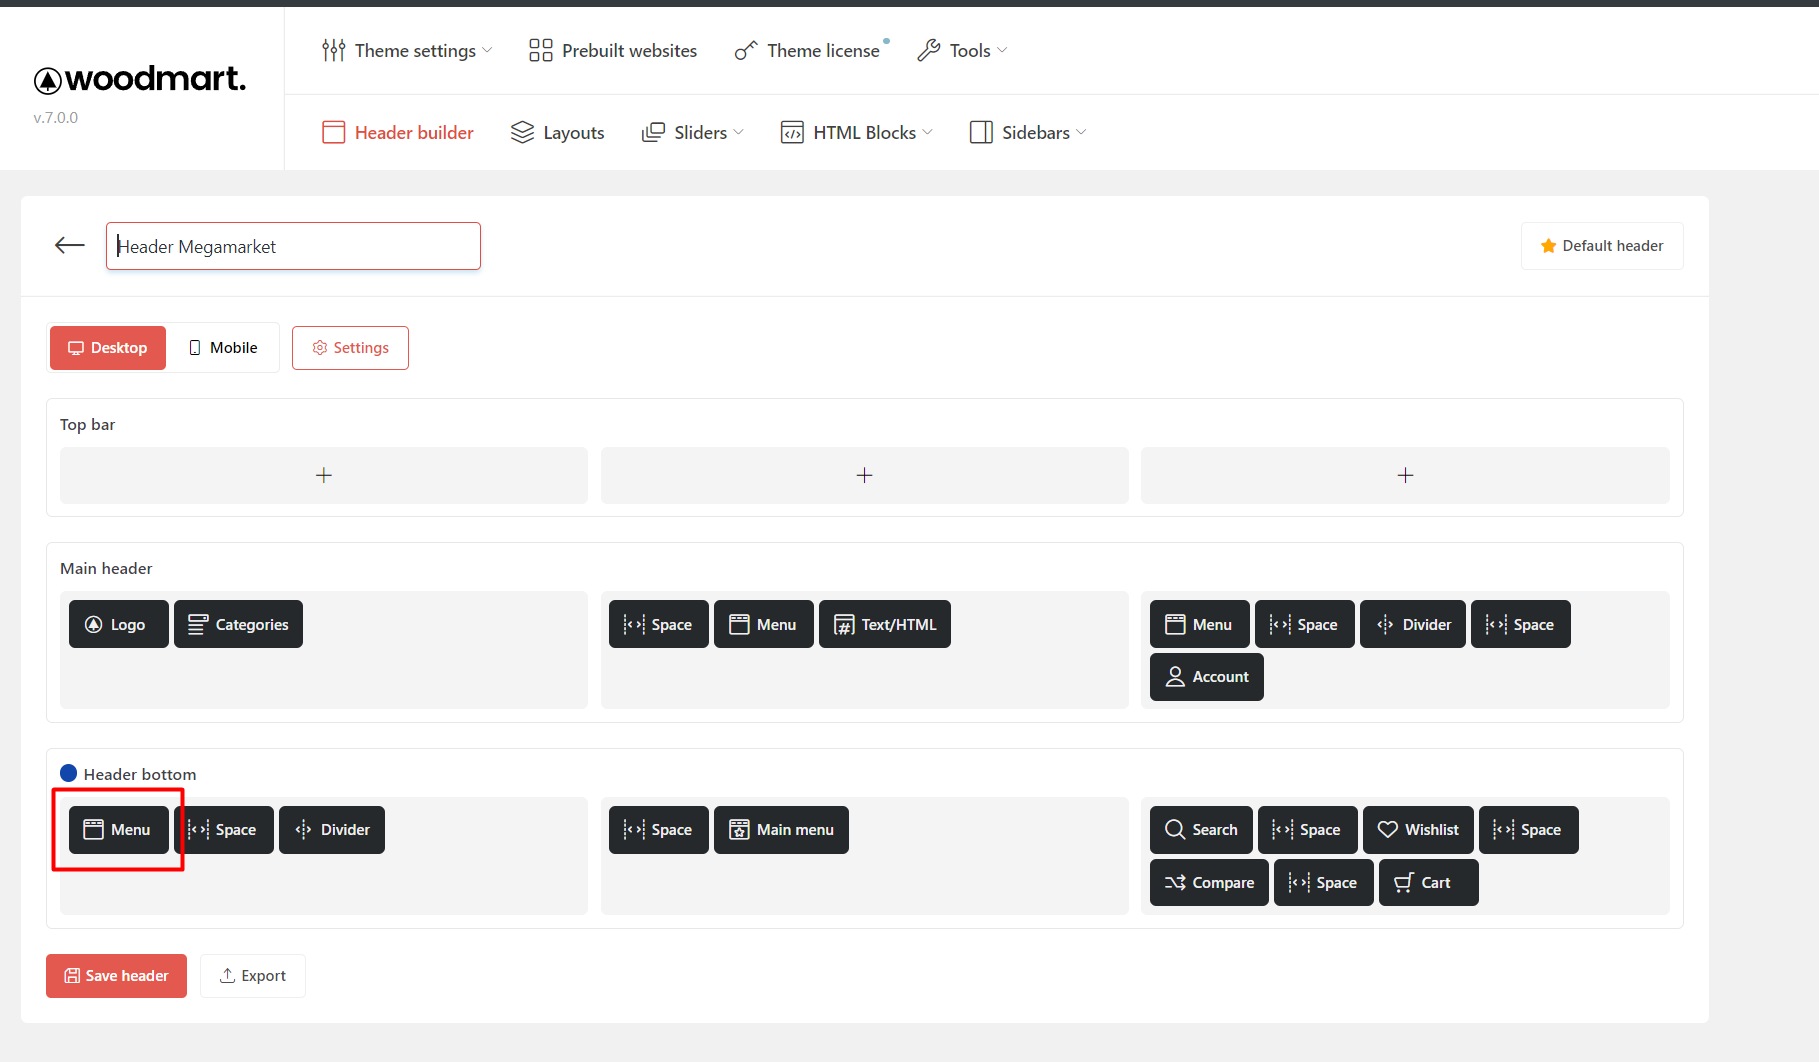The height and width of the screenshot is (1062, 1819).
Task: Open Layouts section
Action: (558, 132)
